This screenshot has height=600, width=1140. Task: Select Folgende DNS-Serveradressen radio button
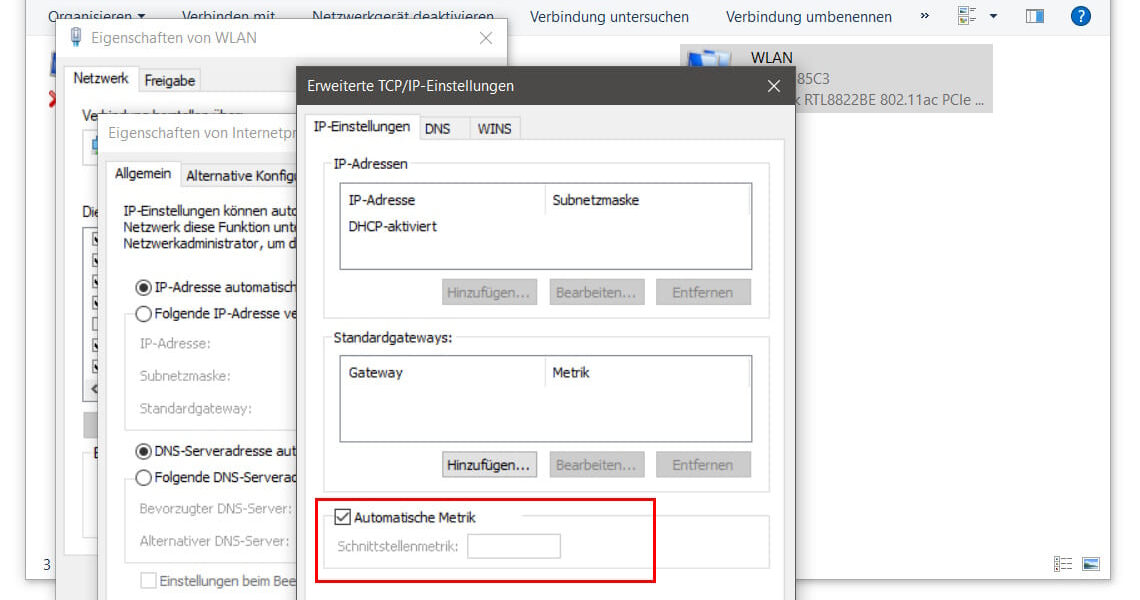tap(143, 477)
